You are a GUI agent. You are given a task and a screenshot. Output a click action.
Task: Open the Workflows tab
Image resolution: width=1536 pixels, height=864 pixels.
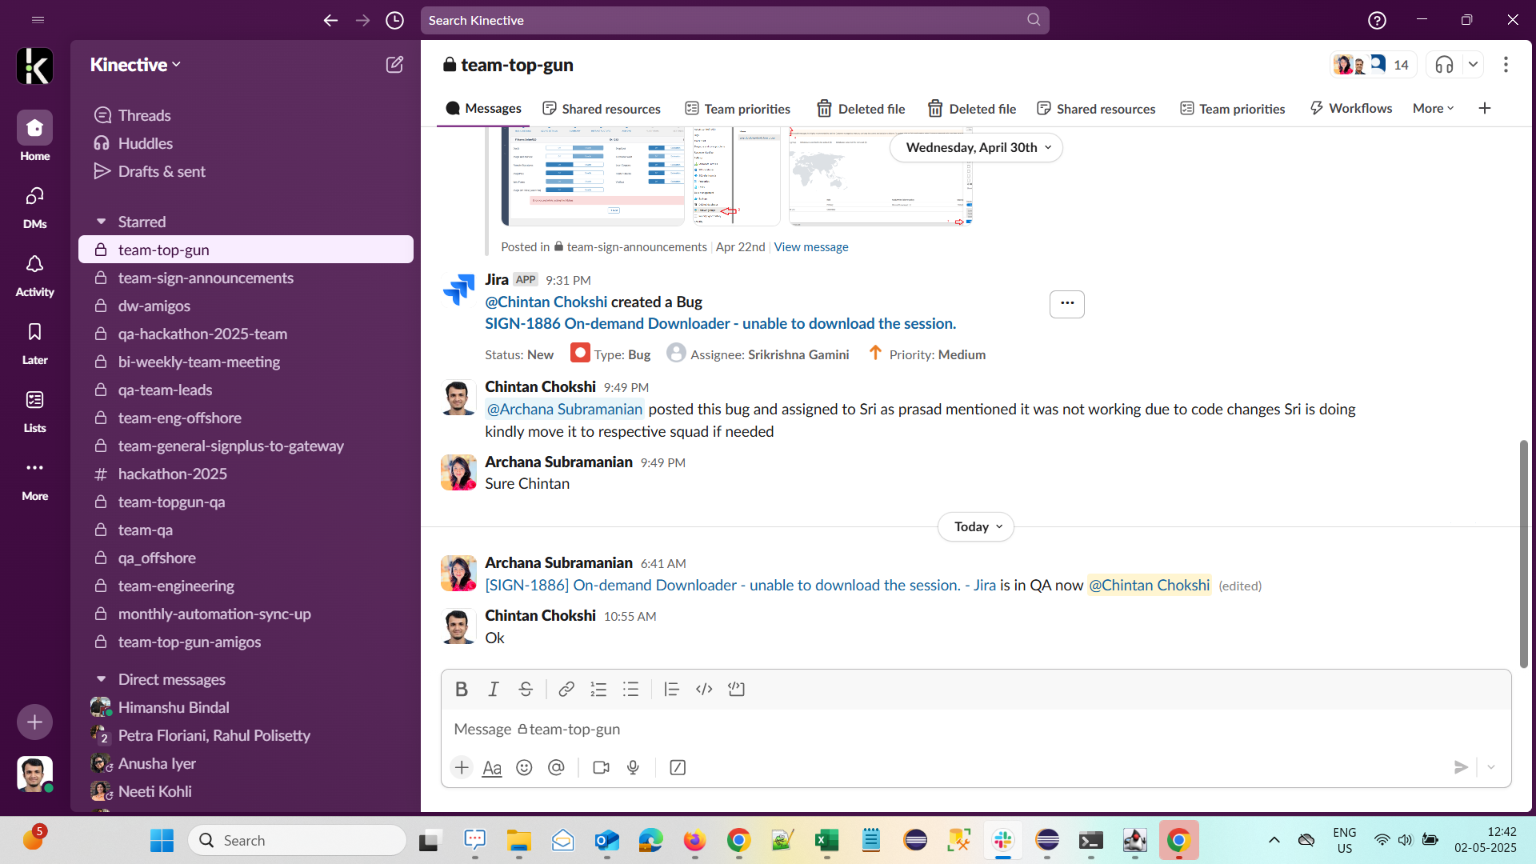click(1351, 108)
